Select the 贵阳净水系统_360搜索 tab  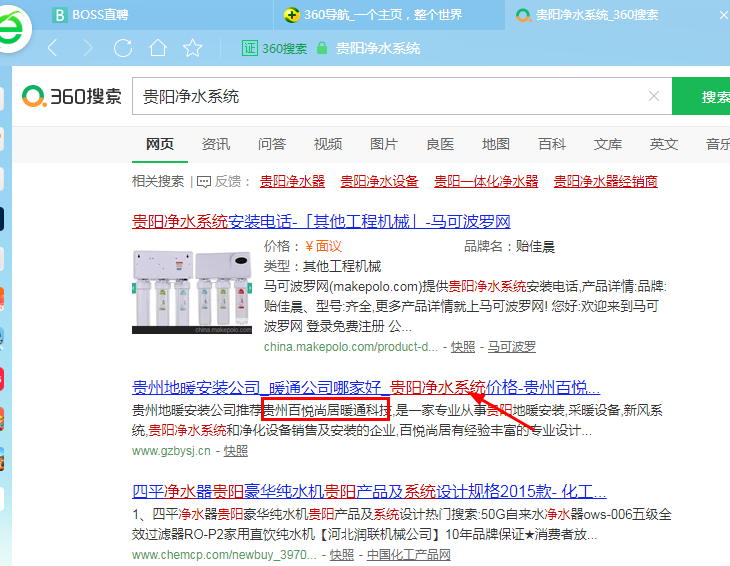point(588,15)
